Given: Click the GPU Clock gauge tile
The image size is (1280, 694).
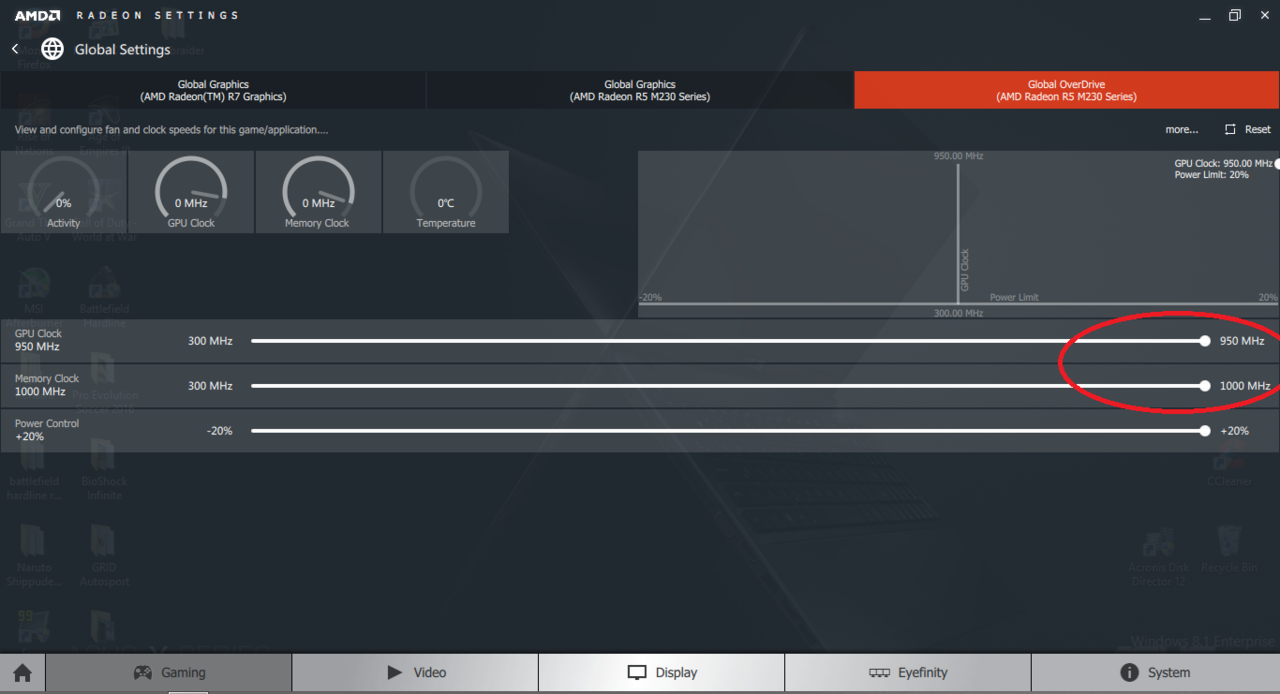Looking at the screenshot, I should (191, 192).
